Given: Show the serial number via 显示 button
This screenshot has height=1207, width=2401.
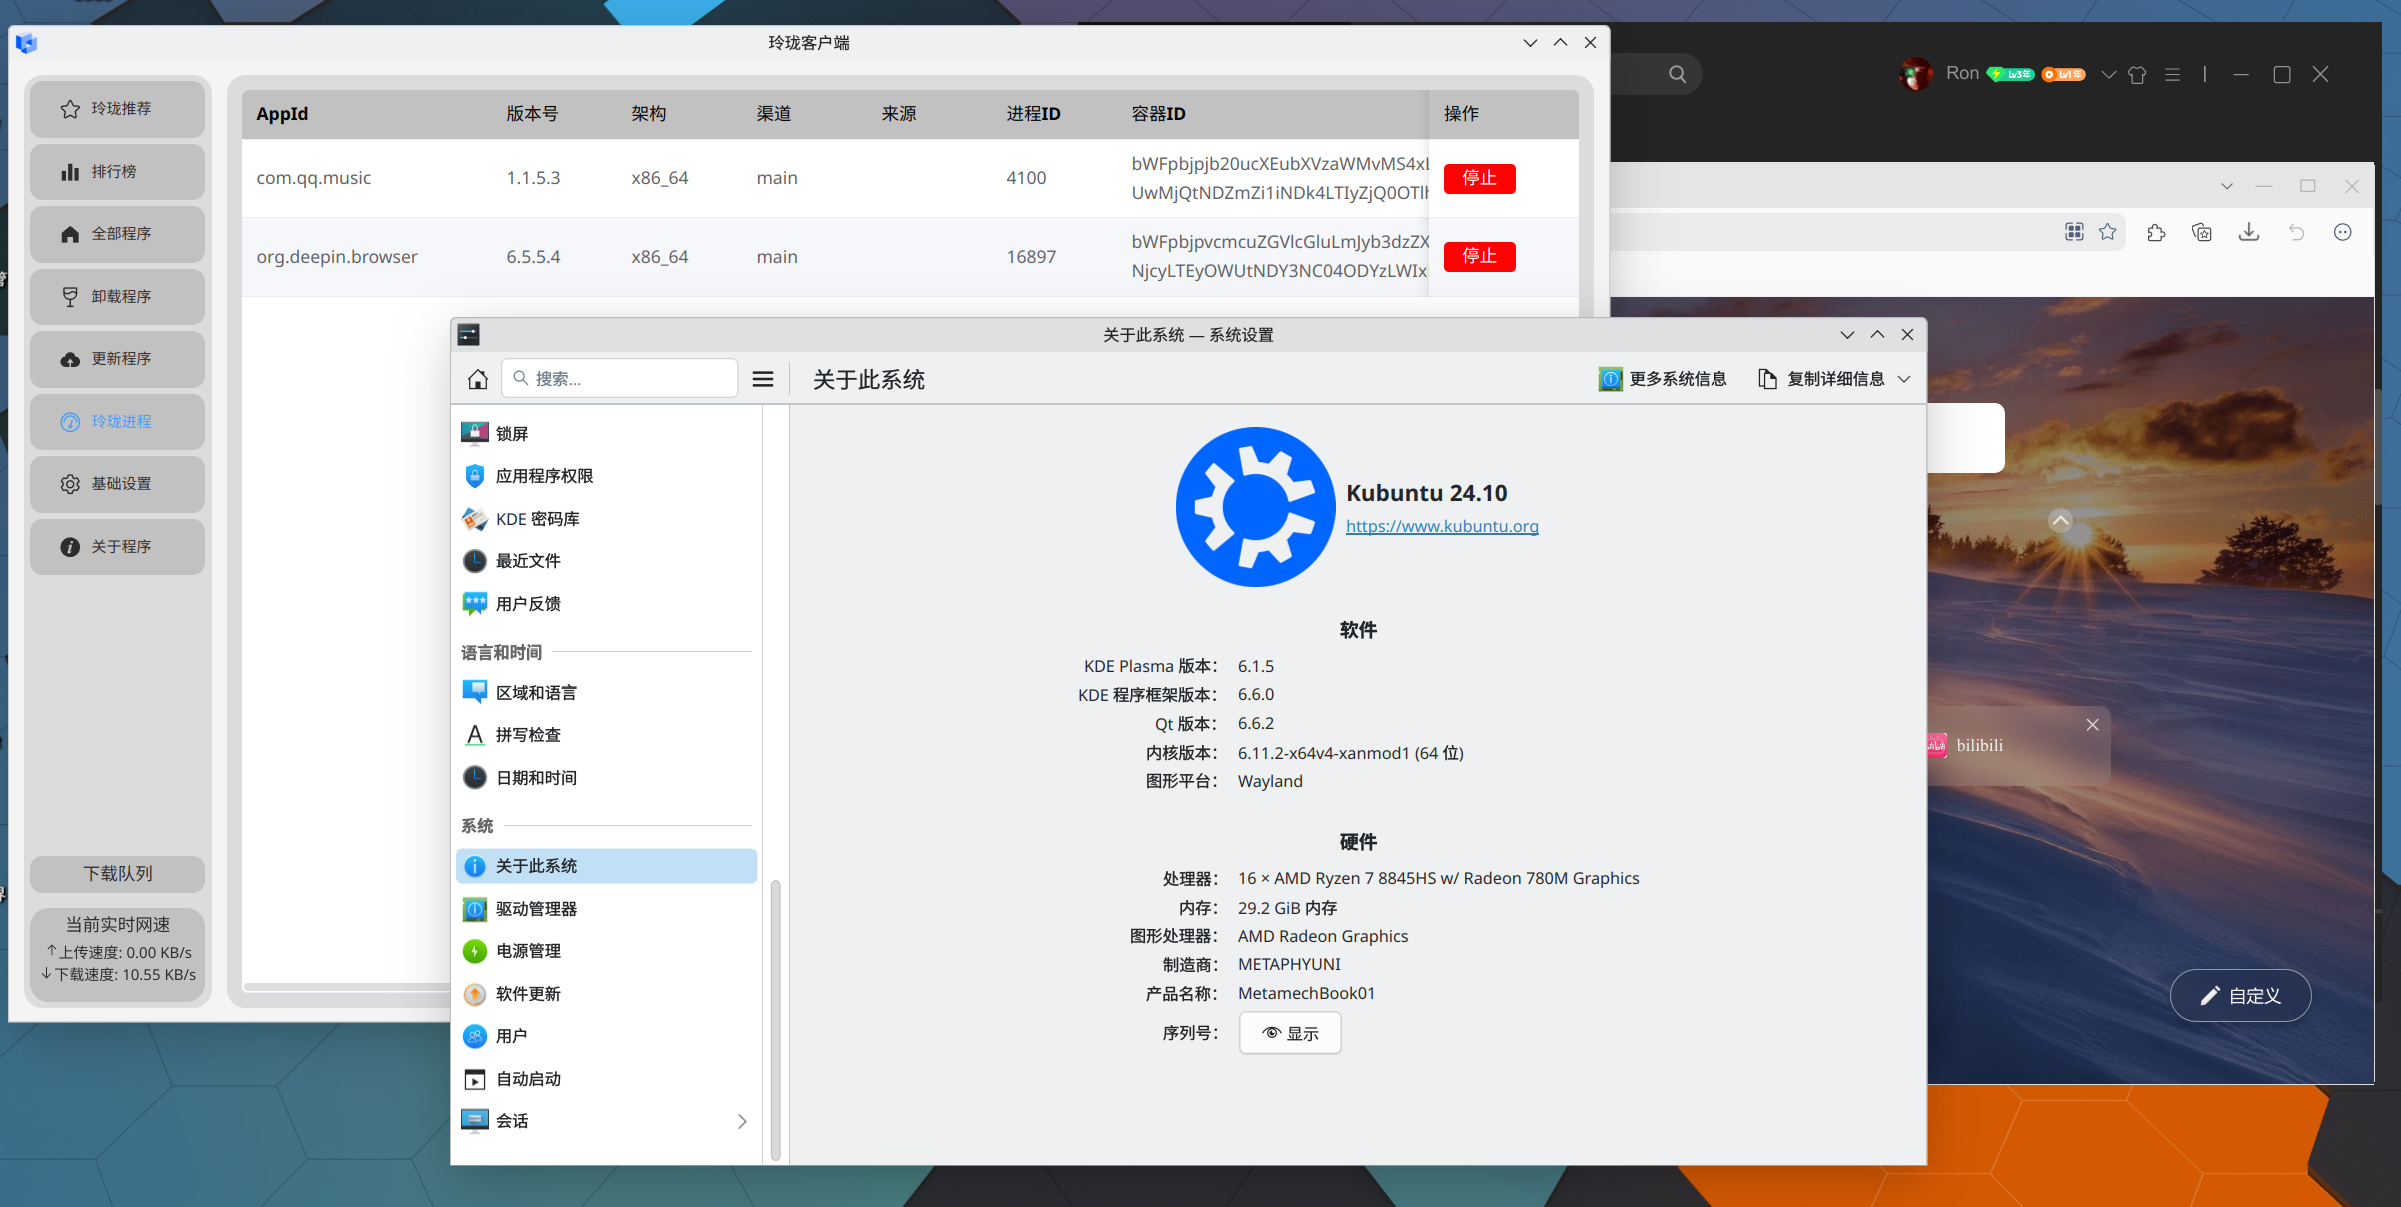Looking at the screenshot, I should [1290, 1033].
